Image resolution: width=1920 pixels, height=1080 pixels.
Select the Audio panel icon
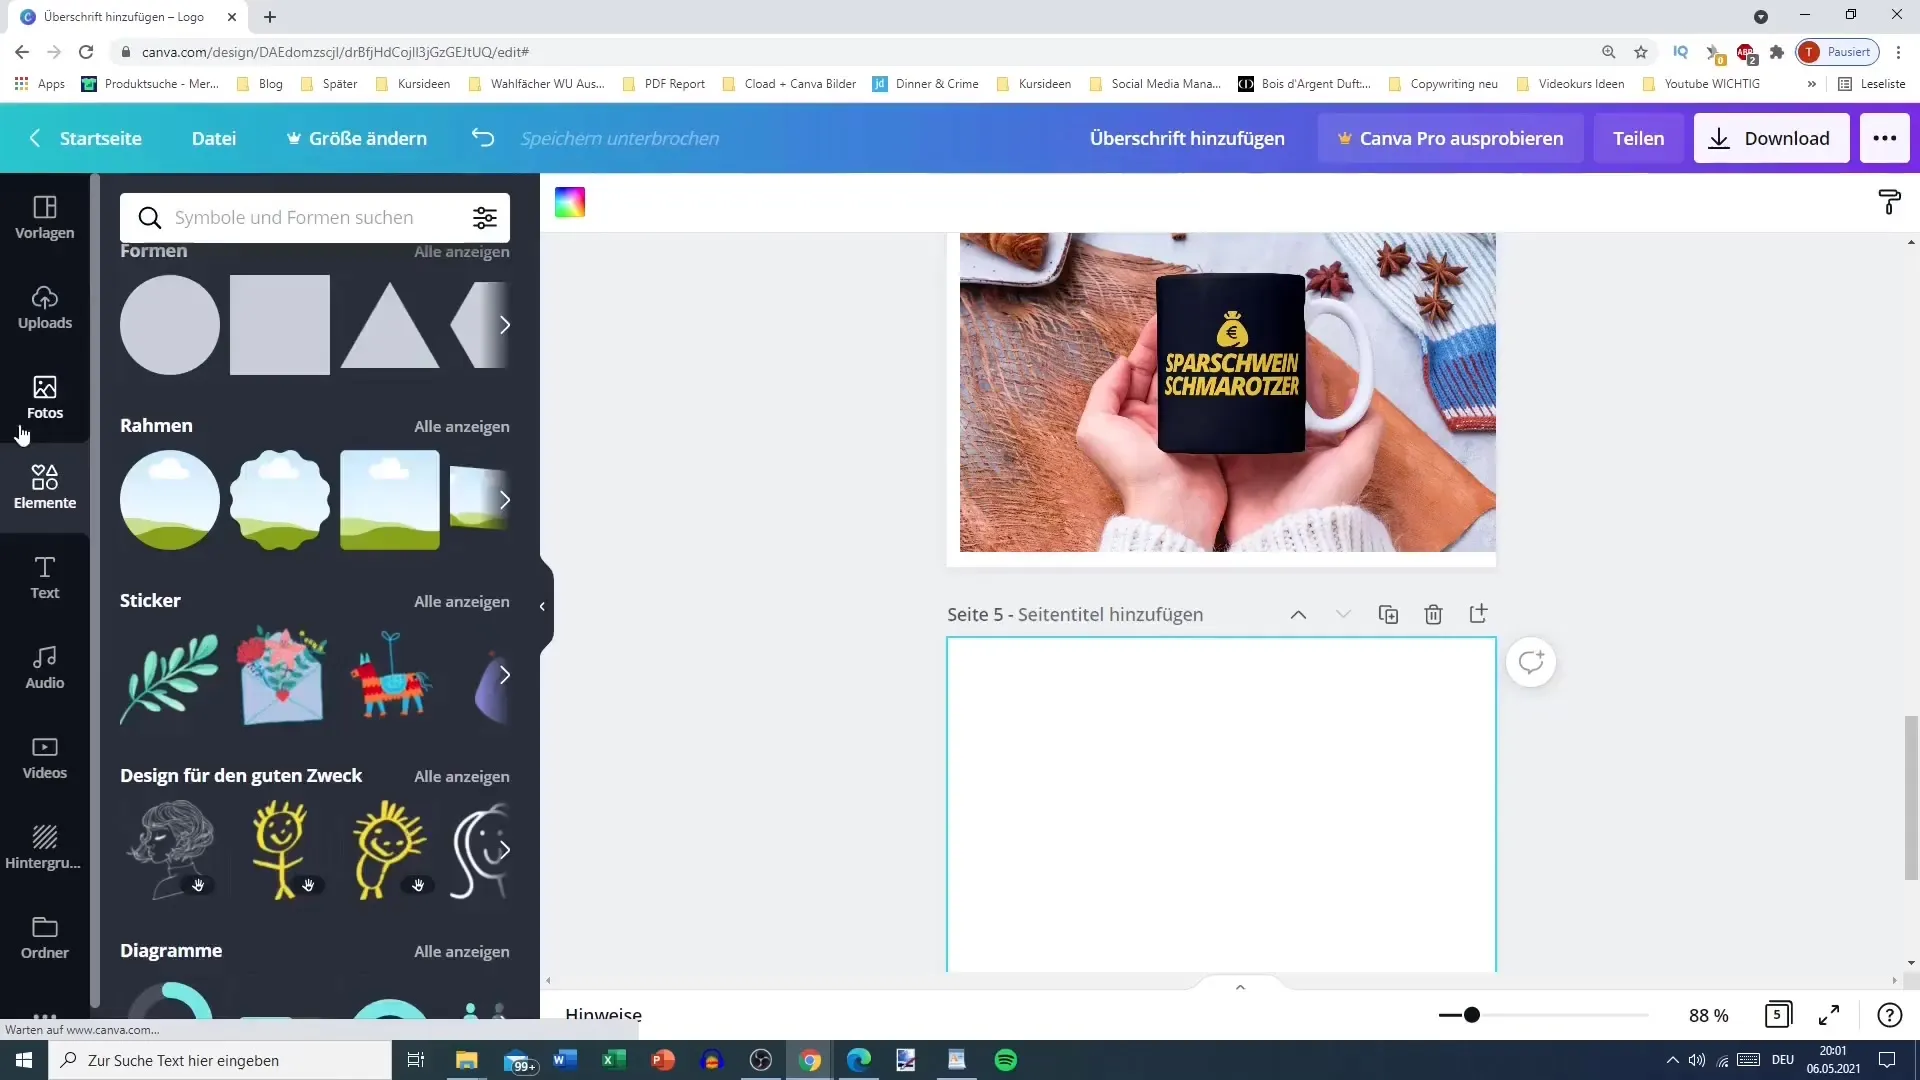tap(44, 667)
